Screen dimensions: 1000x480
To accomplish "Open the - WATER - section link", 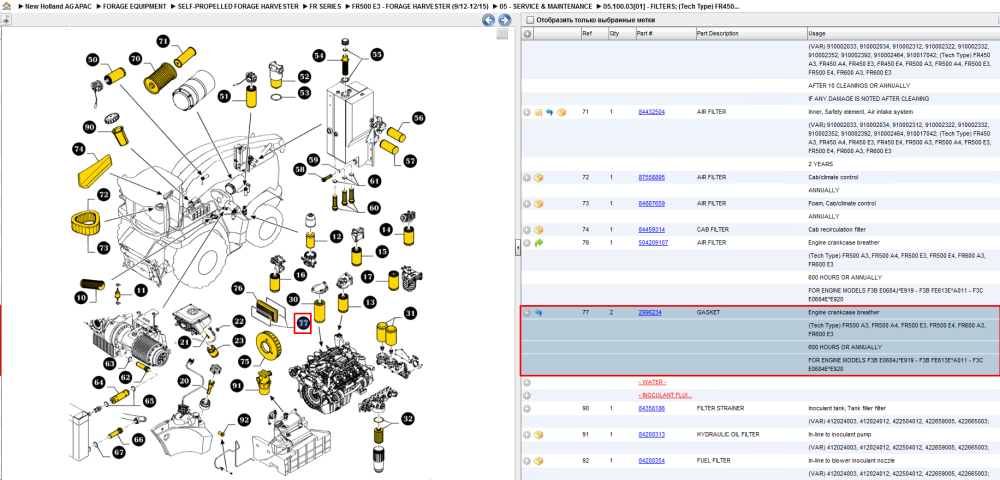I will (652, 382).
